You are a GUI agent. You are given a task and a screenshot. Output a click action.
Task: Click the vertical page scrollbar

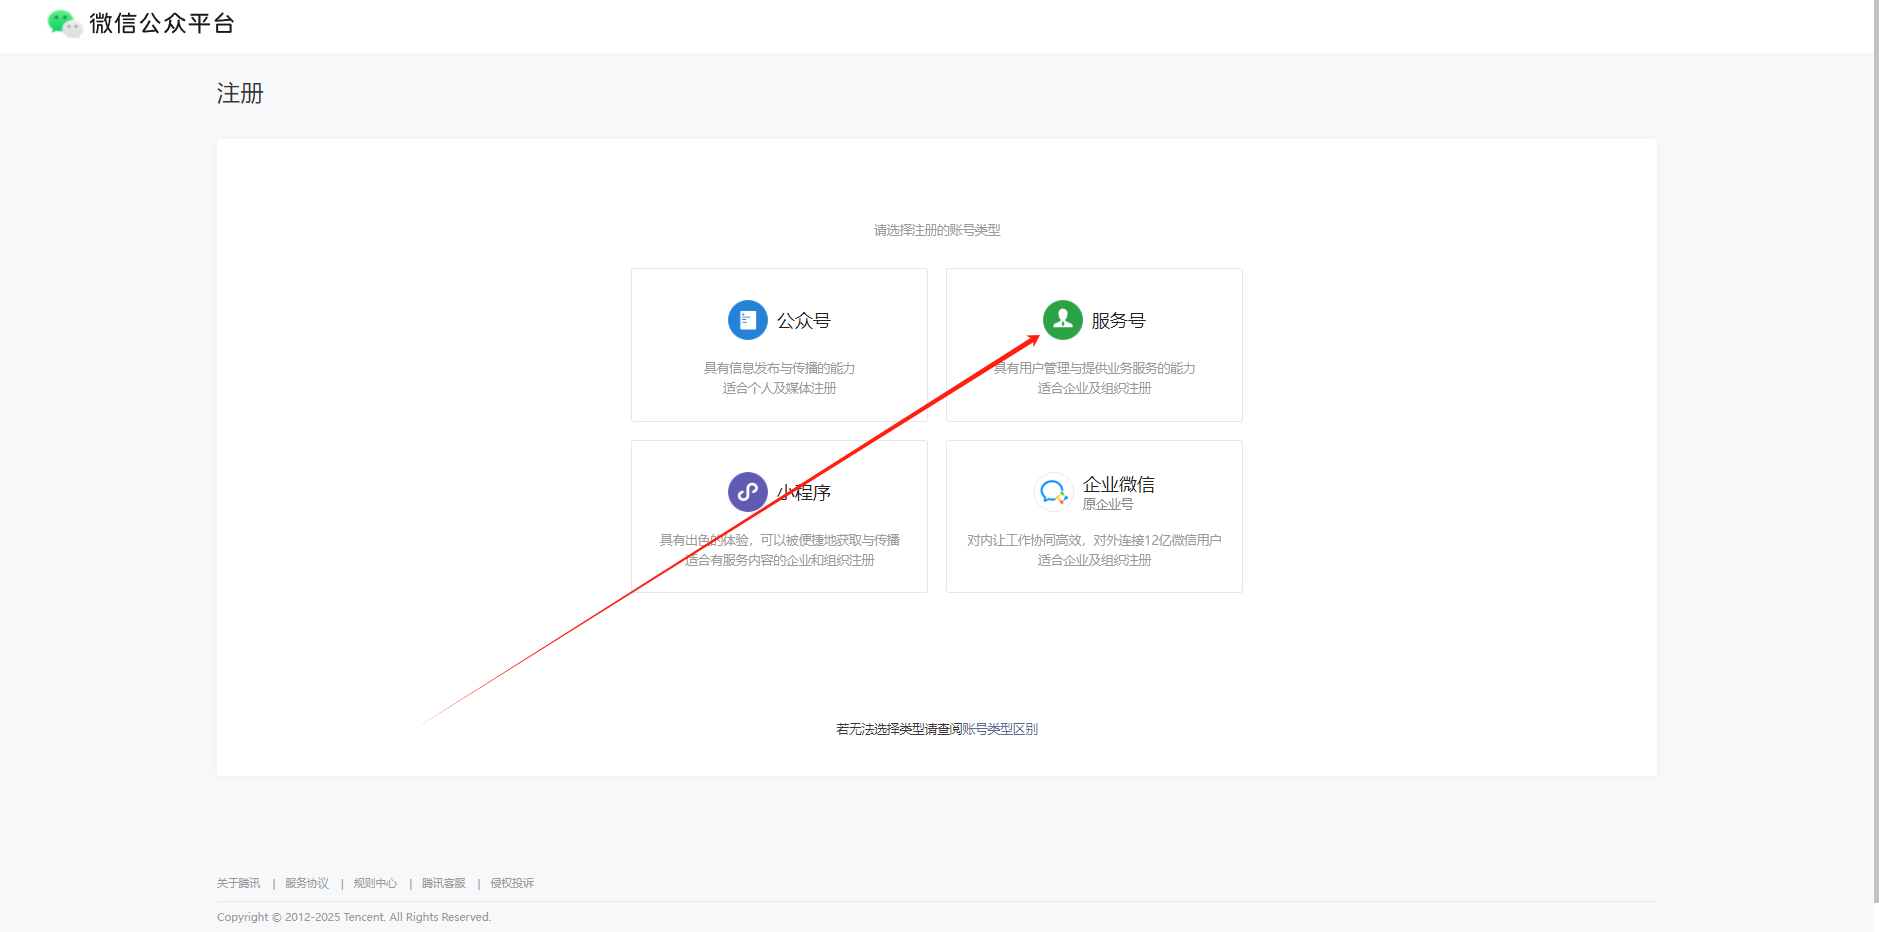click(x=1876, y=450)
